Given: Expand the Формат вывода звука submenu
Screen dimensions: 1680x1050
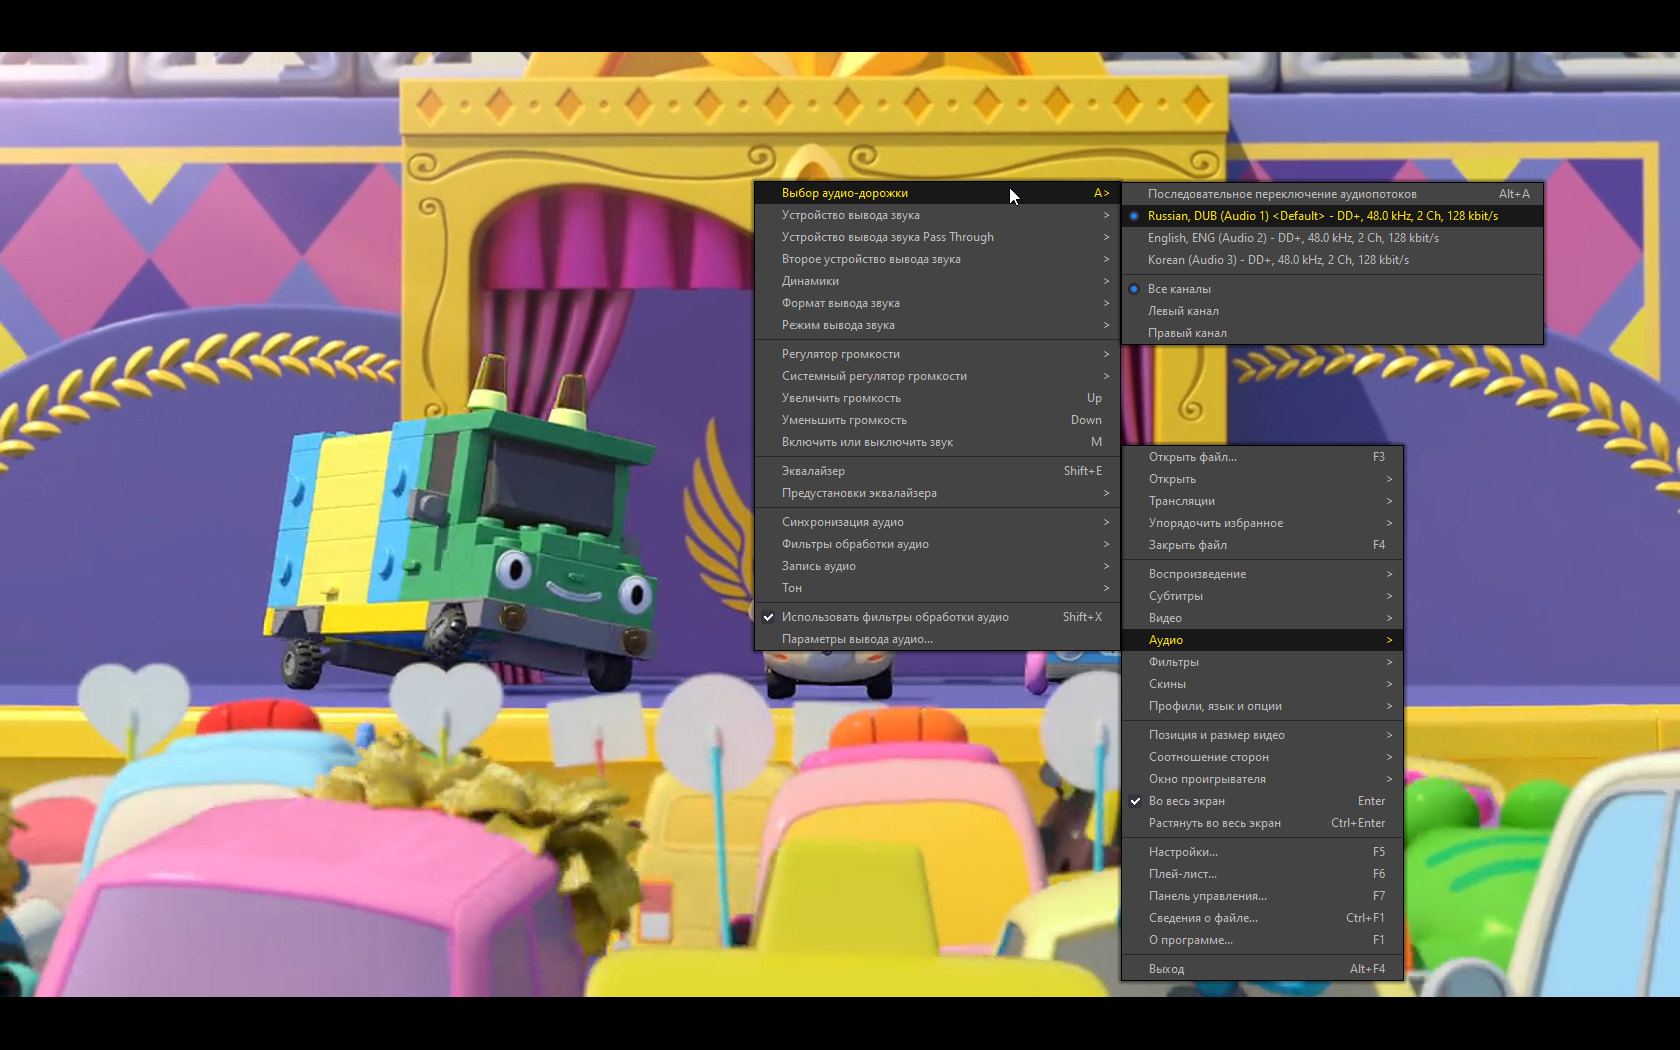Looking at the screenshot, I should point(840,303).
